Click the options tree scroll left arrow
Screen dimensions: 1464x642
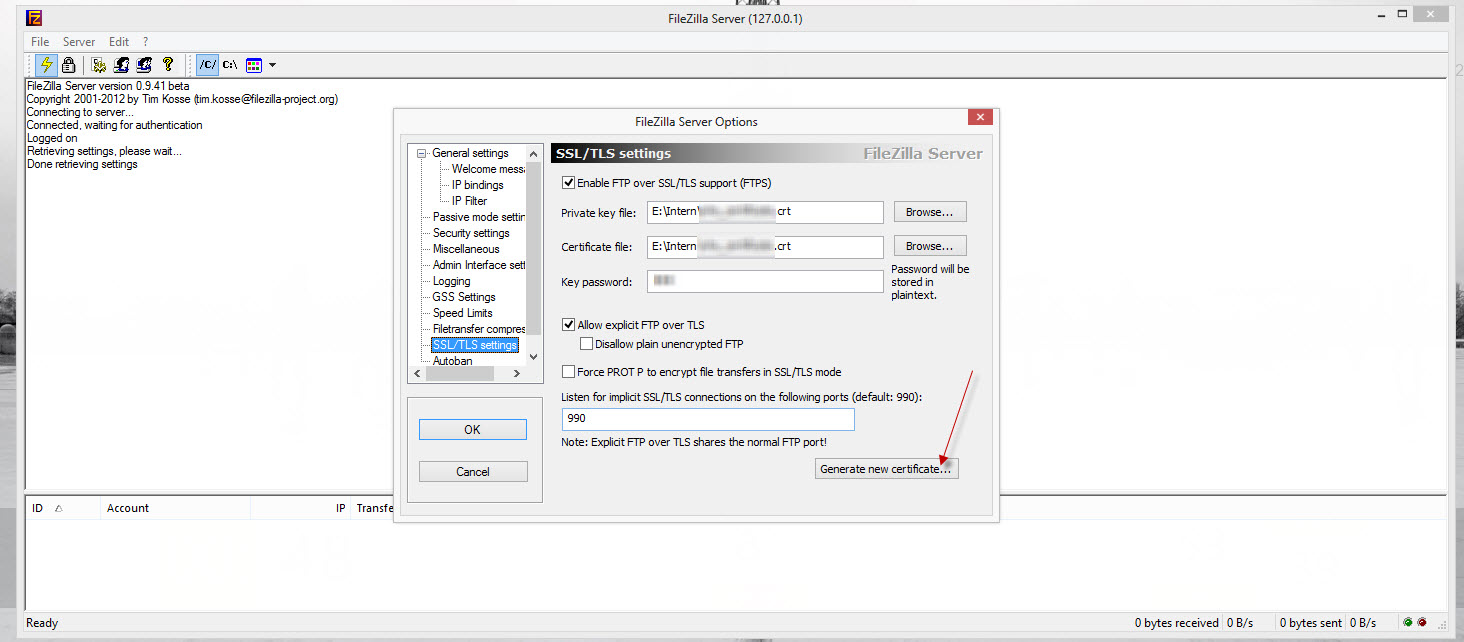click(418, 373)
